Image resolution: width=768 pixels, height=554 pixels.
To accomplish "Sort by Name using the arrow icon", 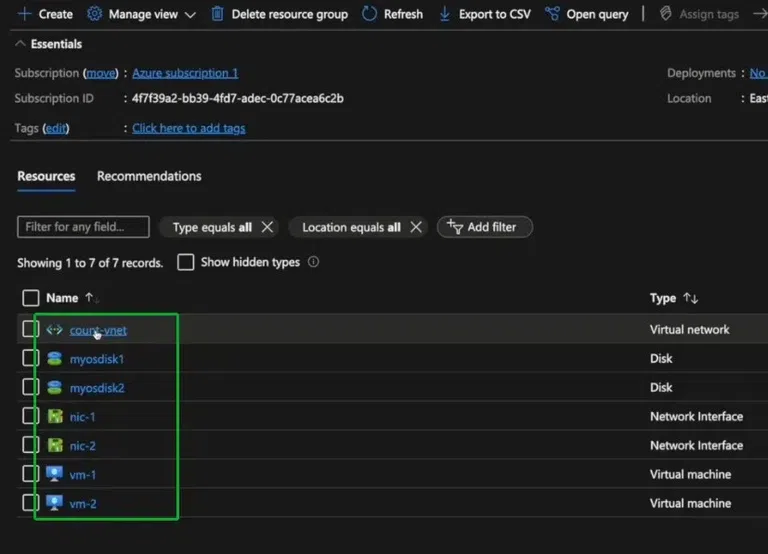I will tap(91, 297).
